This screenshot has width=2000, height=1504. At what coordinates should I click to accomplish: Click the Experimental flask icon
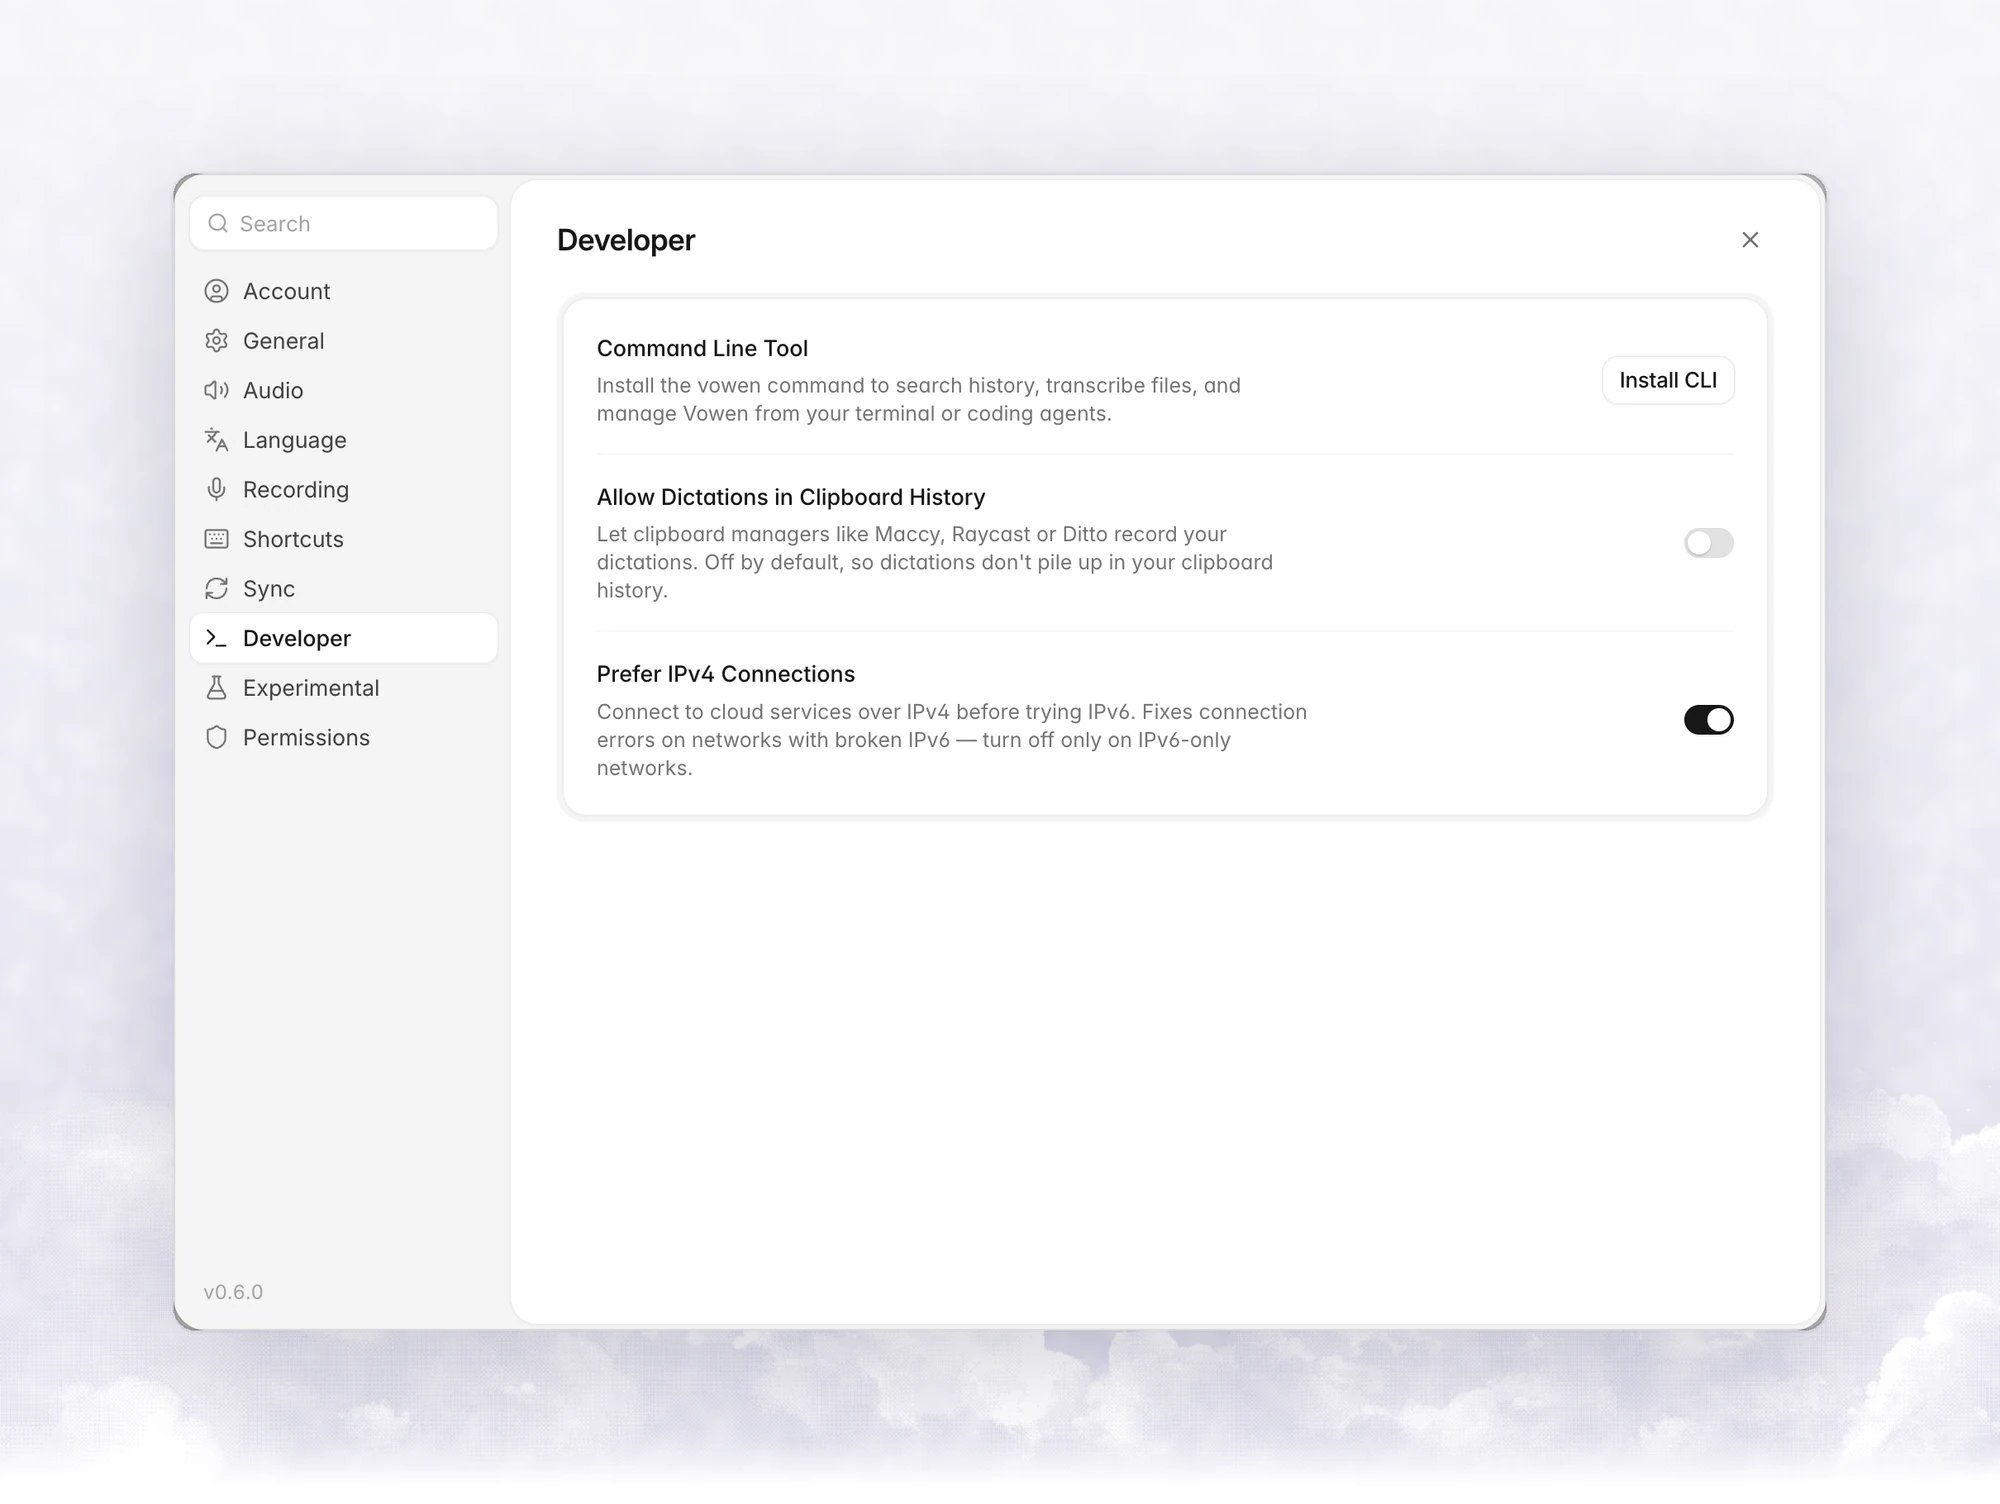point(216,688)
